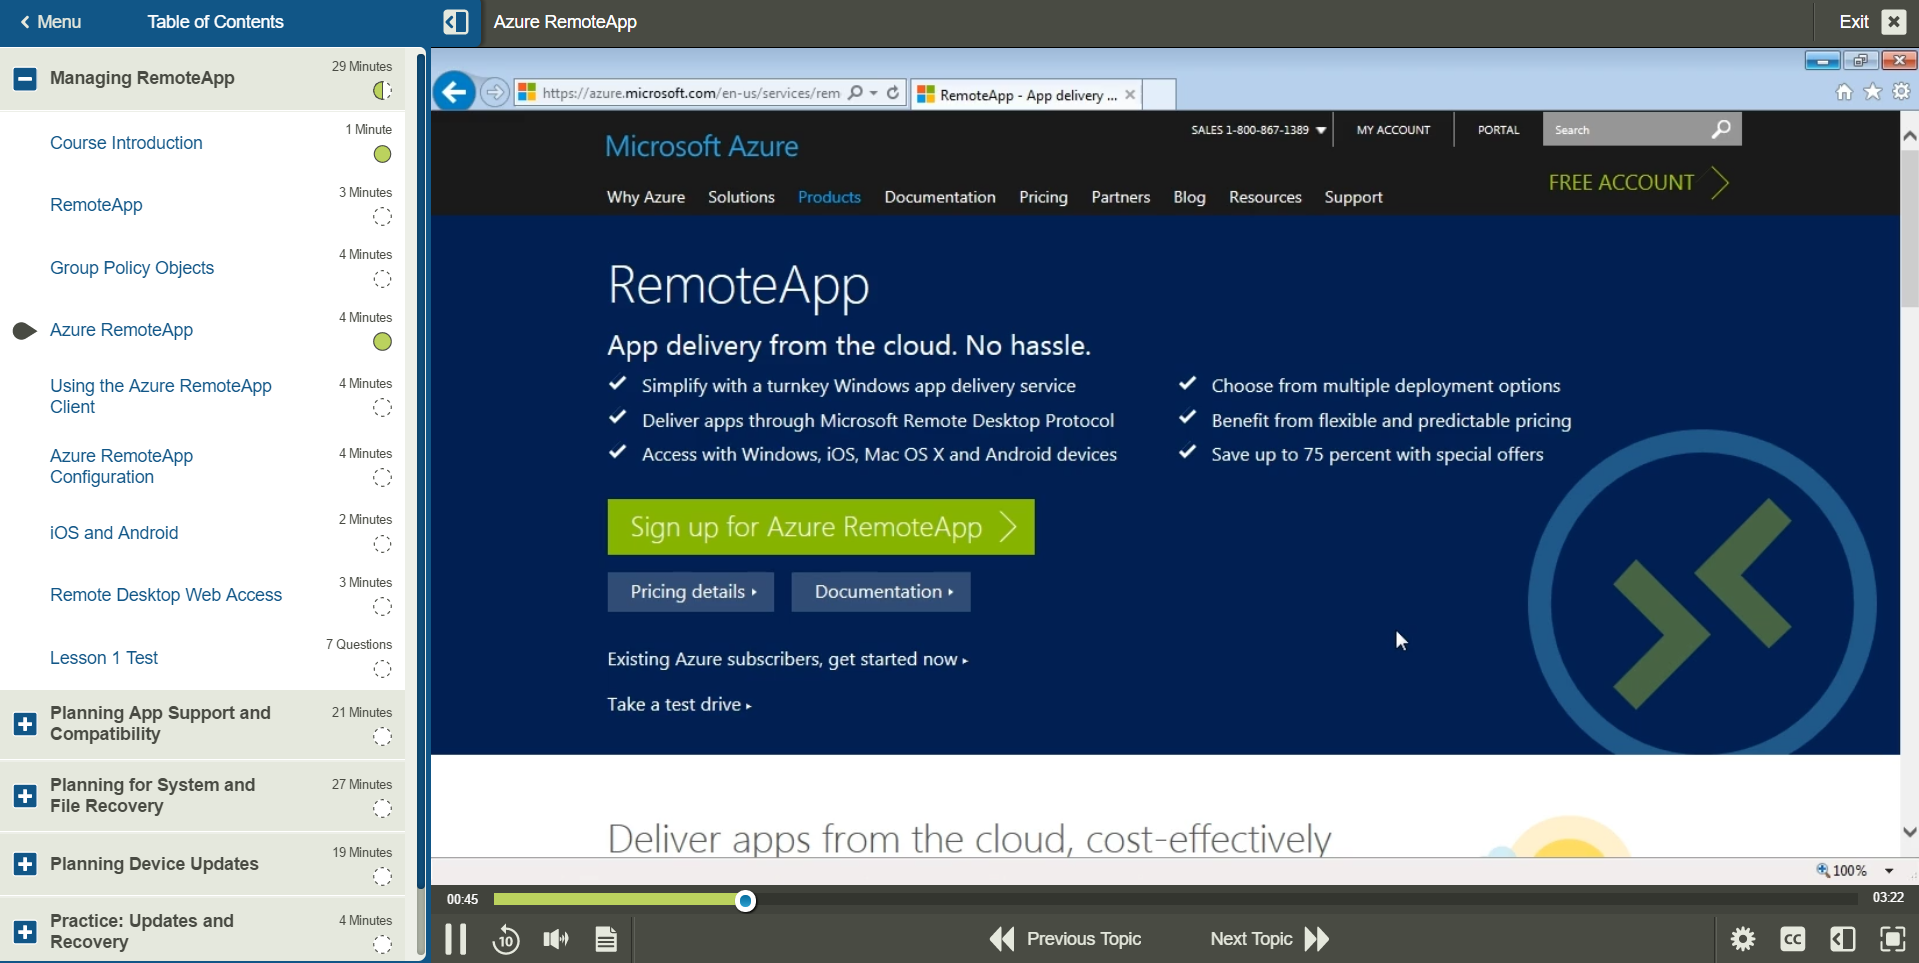Collapse the Managing RemoteApp section
Image resolution: width=1919 pixels, height=963 pixels.
tap(25, 78)
